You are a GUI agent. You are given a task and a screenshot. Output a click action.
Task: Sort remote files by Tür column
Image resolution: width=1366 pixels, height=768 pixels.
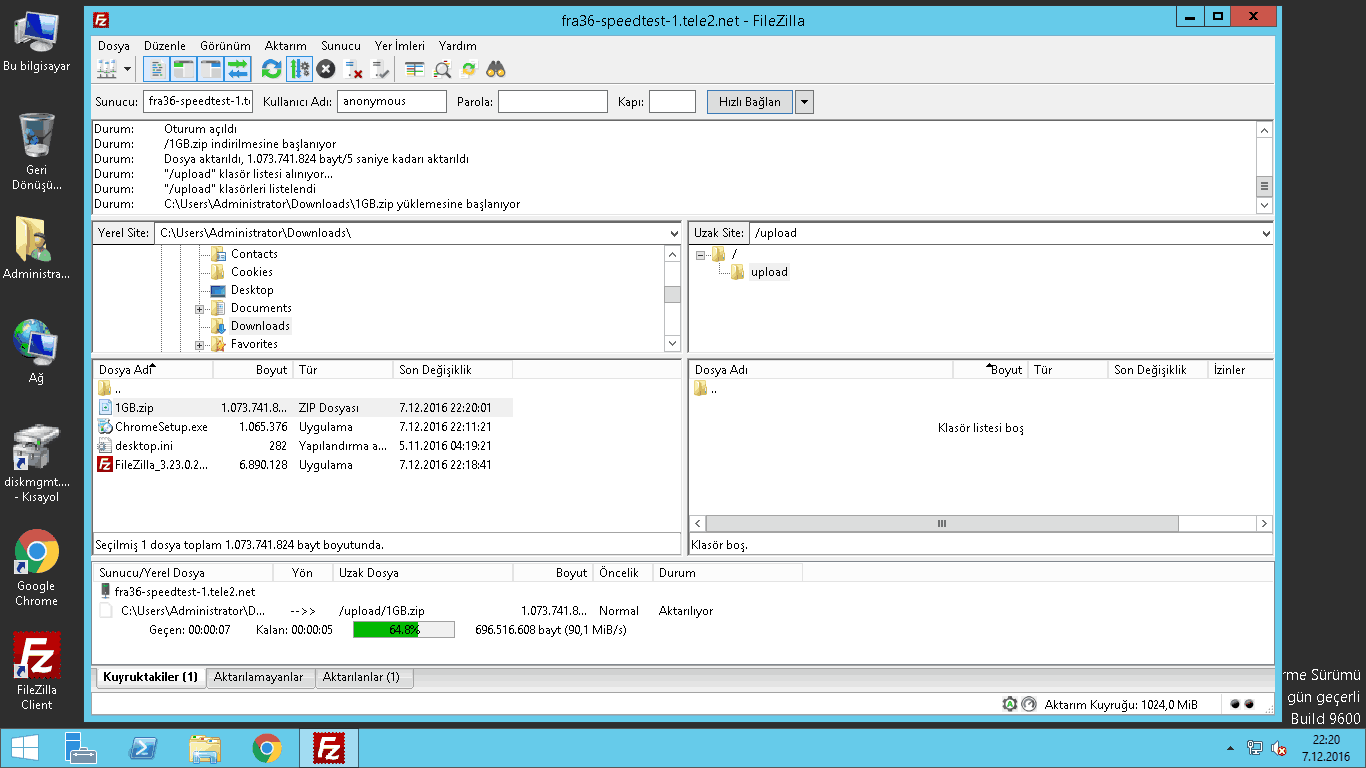(x=1068, y=370)
